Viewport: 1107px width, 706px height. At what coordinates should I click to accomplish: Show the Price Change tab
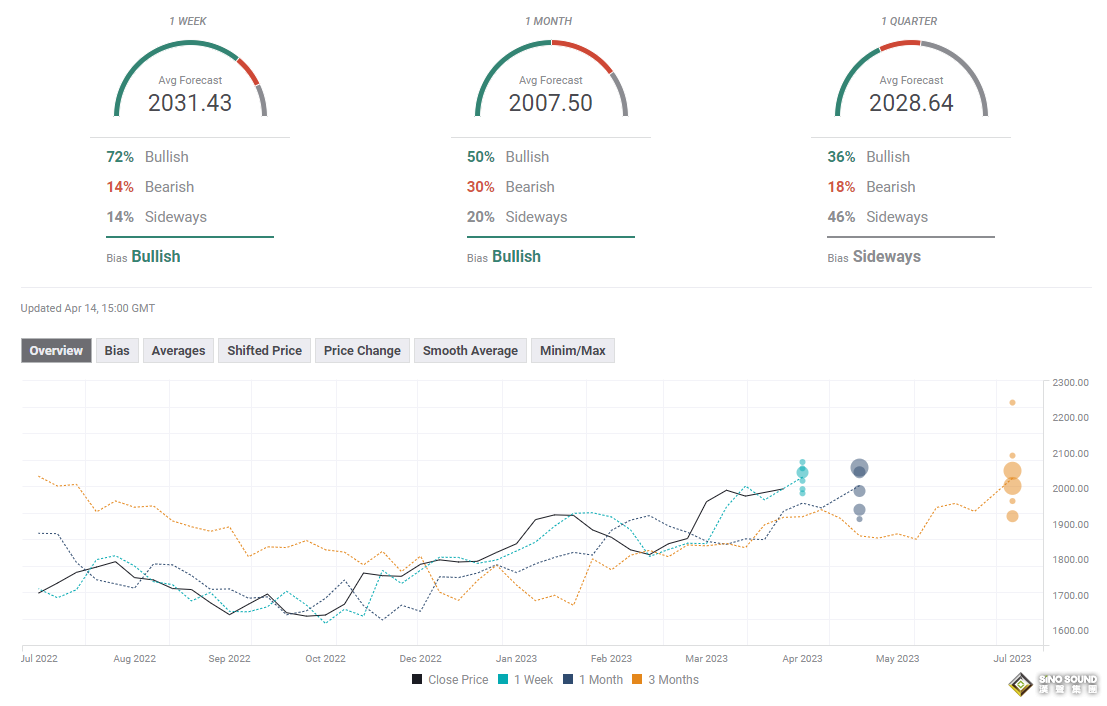(x=362, y=351)
